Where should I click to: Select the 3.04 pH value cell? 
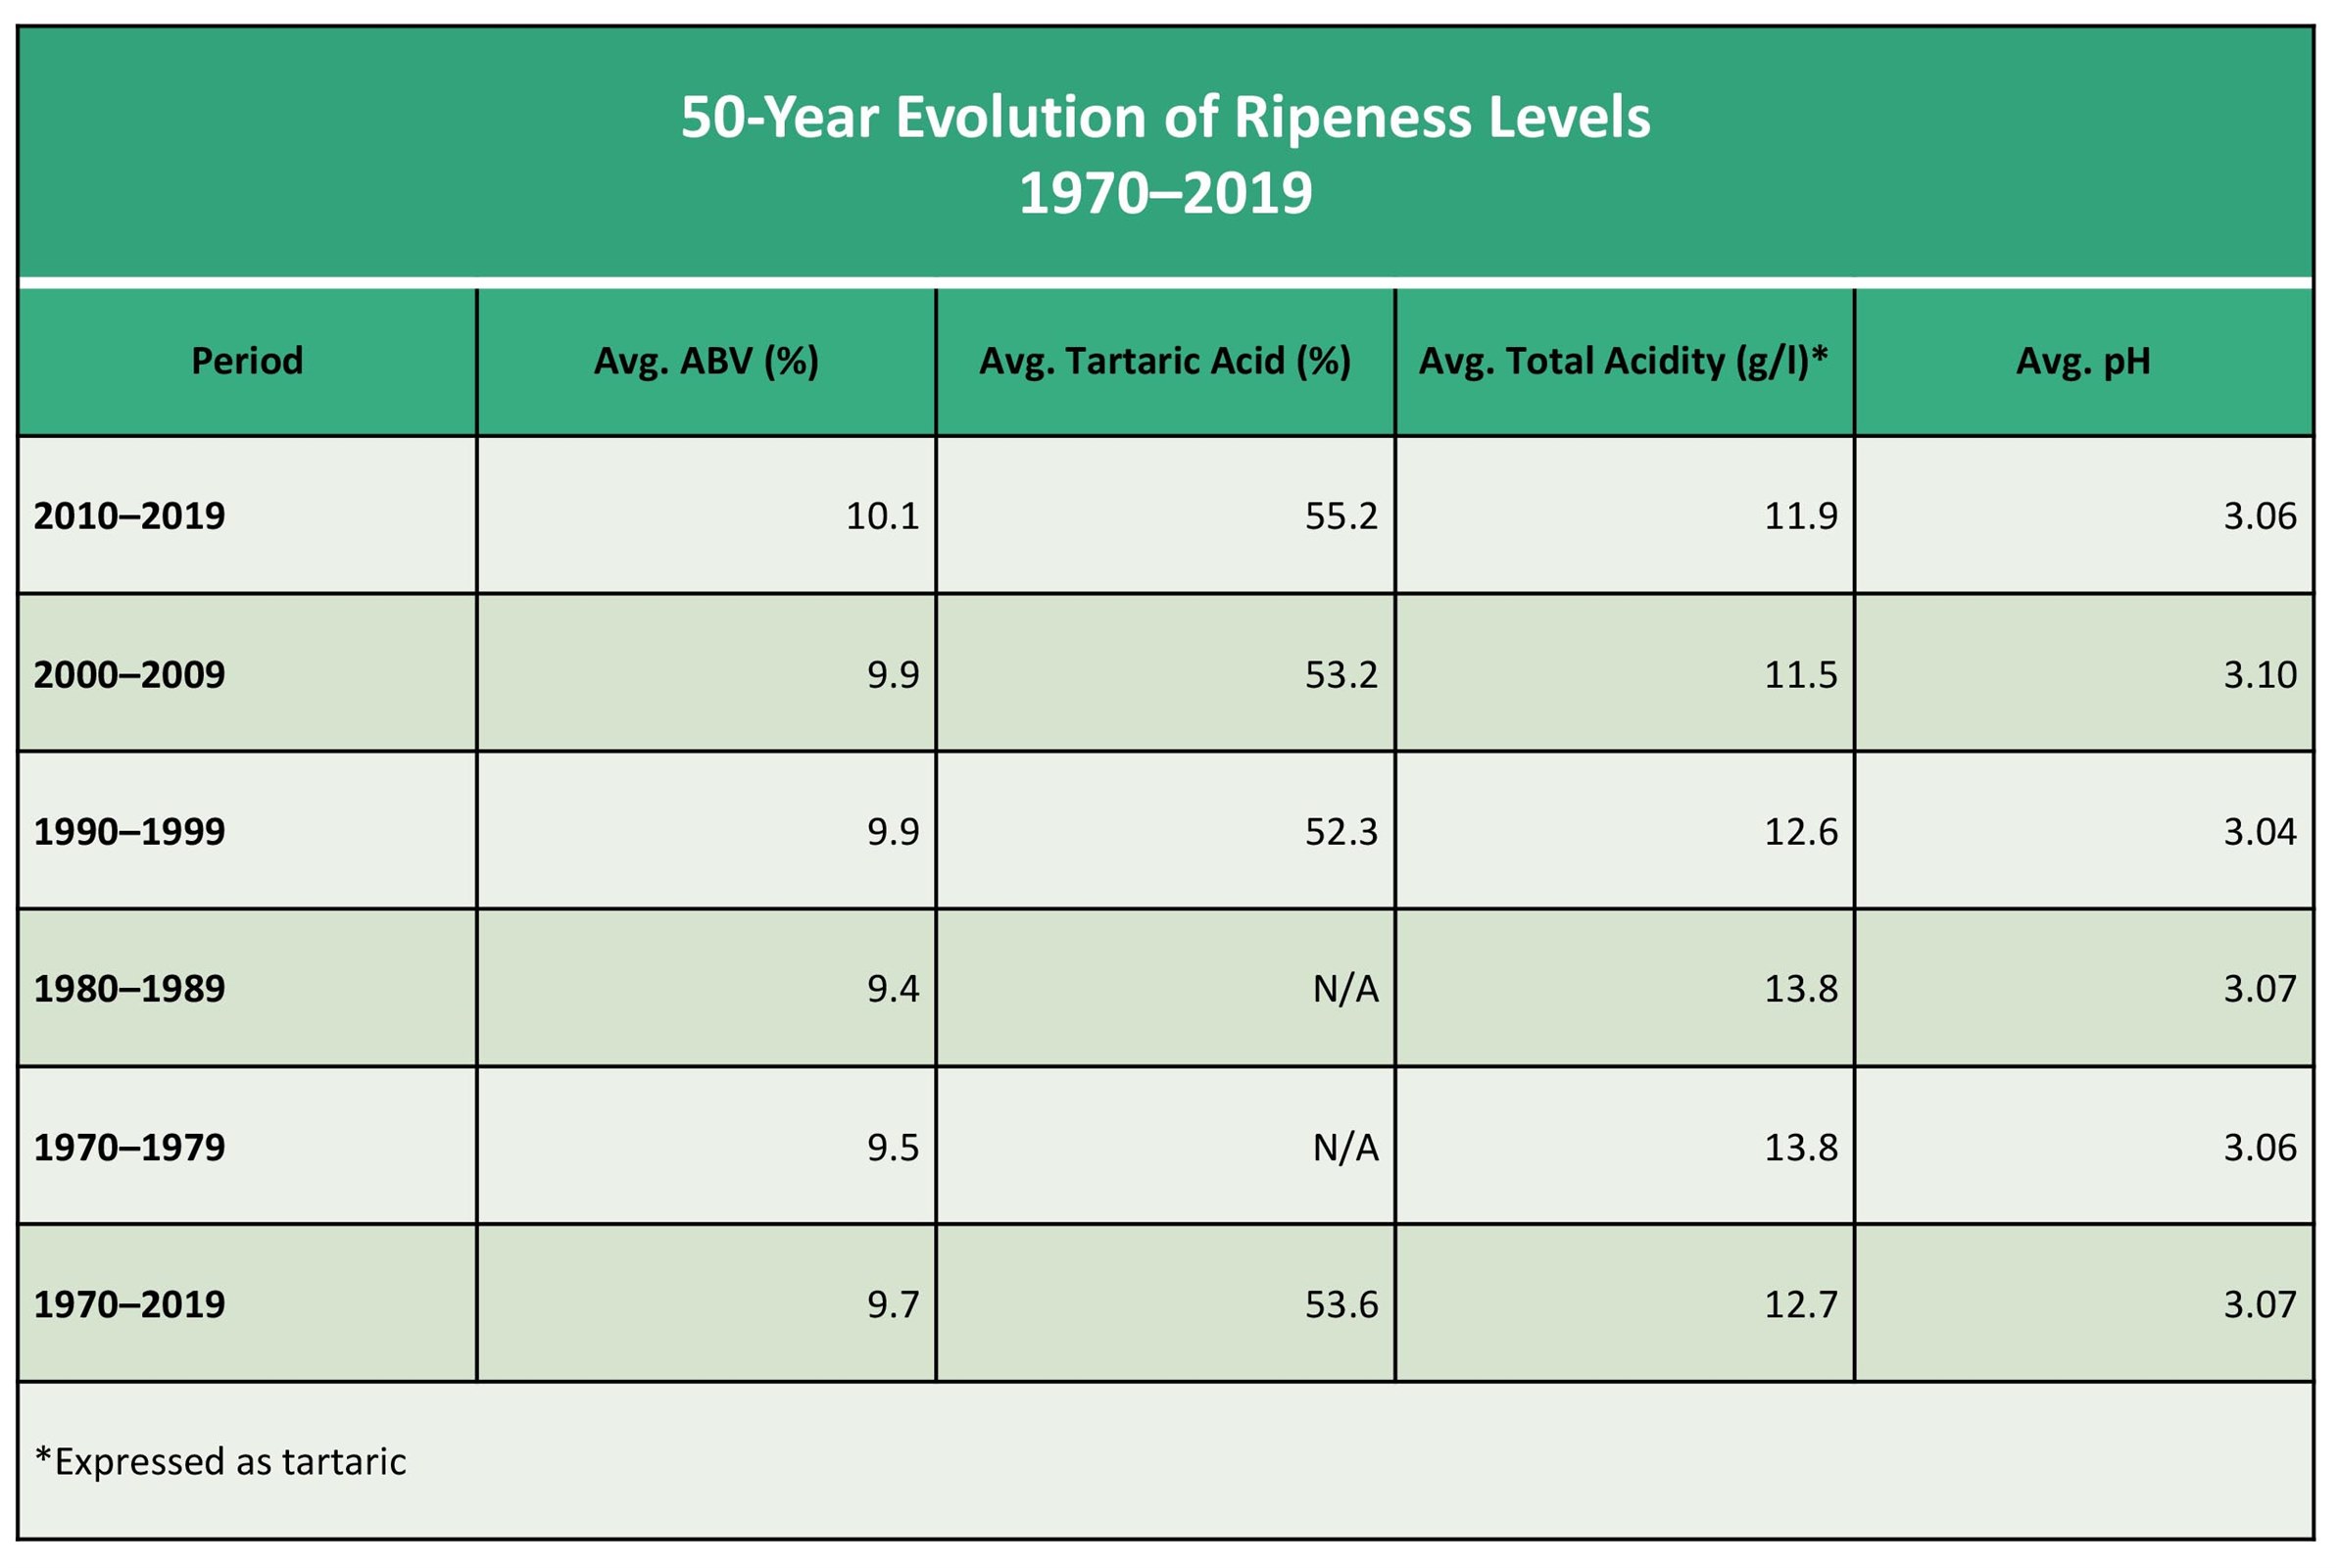tap(2259, 832)
